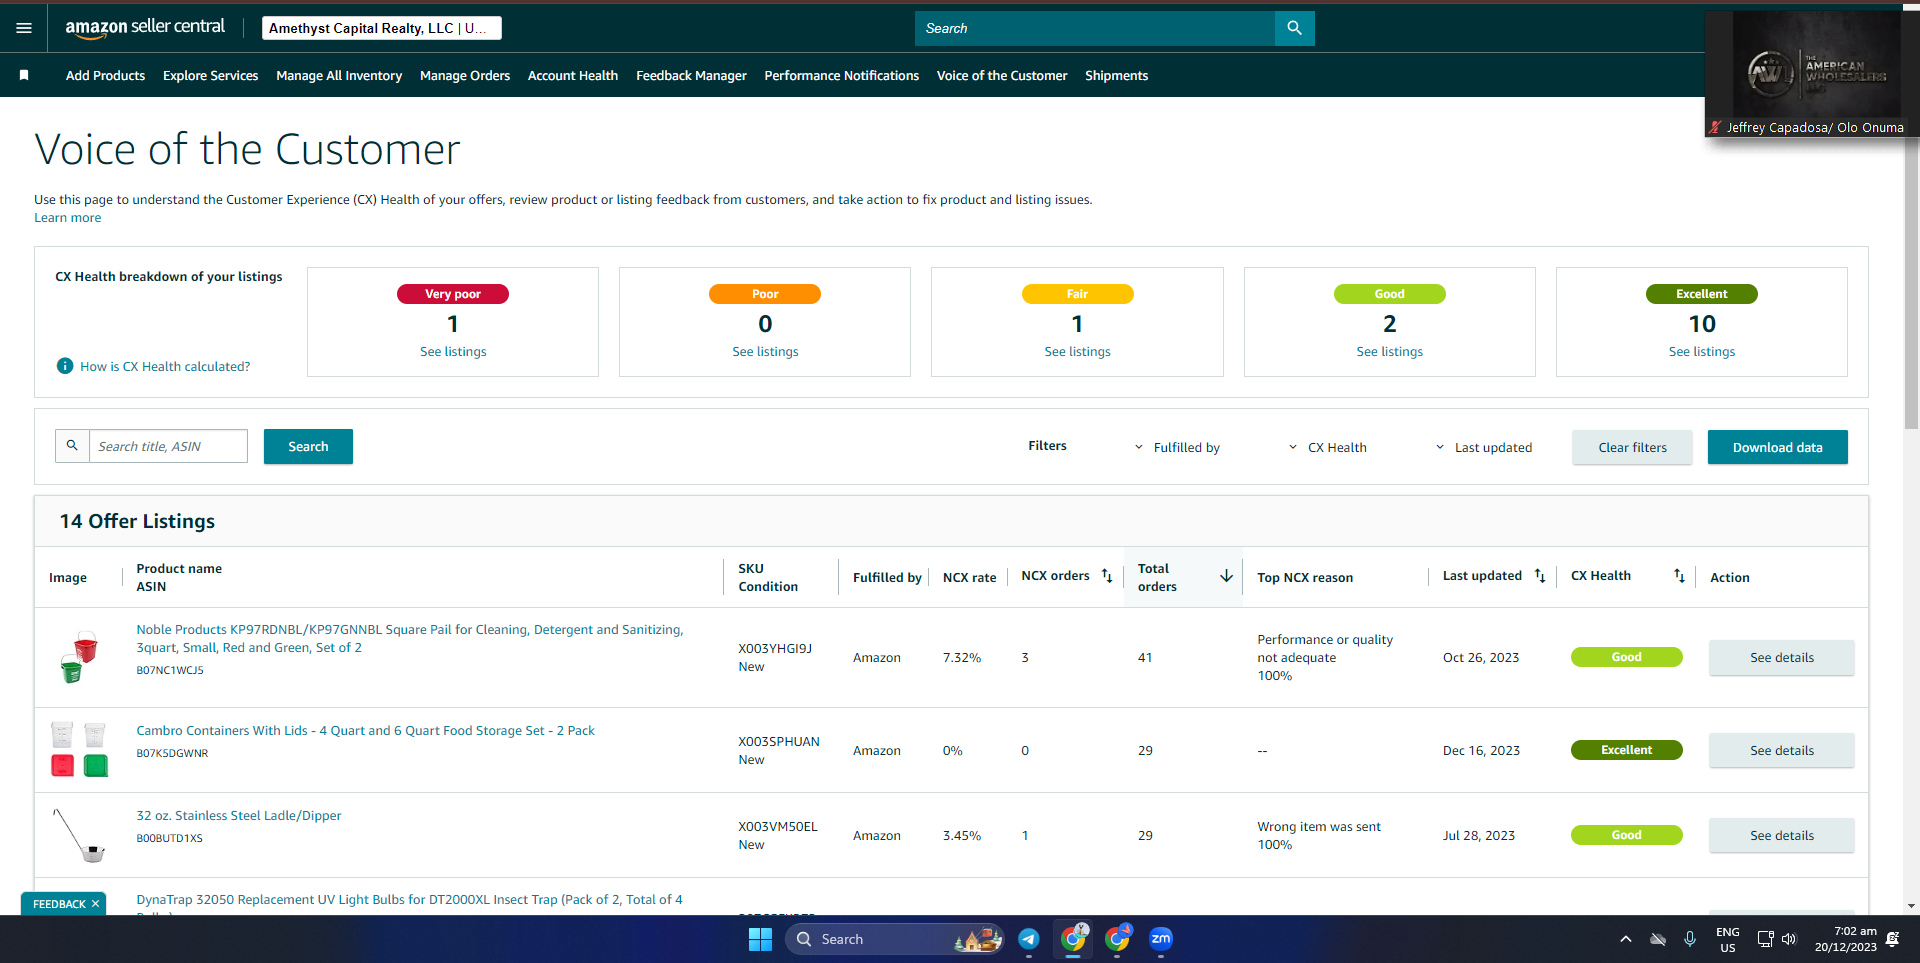Open Windows Start menu
The image size is (1920, 963).
coord(760,939)
